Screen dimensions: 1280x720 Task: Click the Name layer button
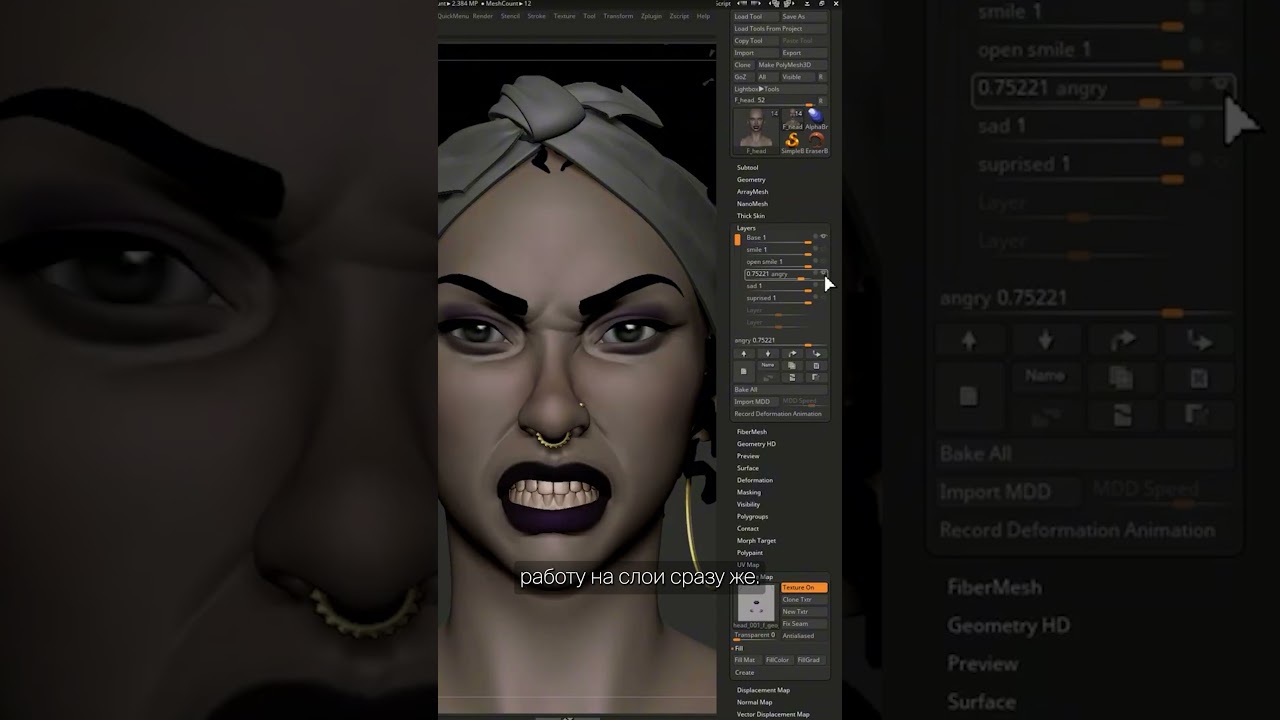tap(768, 365)
